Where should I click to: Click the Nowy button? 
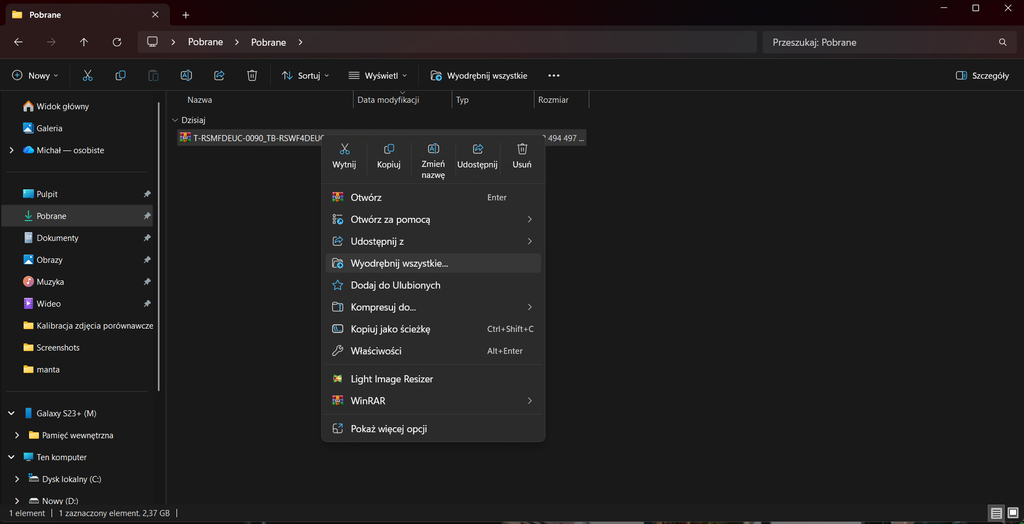(x=35, y=75)
